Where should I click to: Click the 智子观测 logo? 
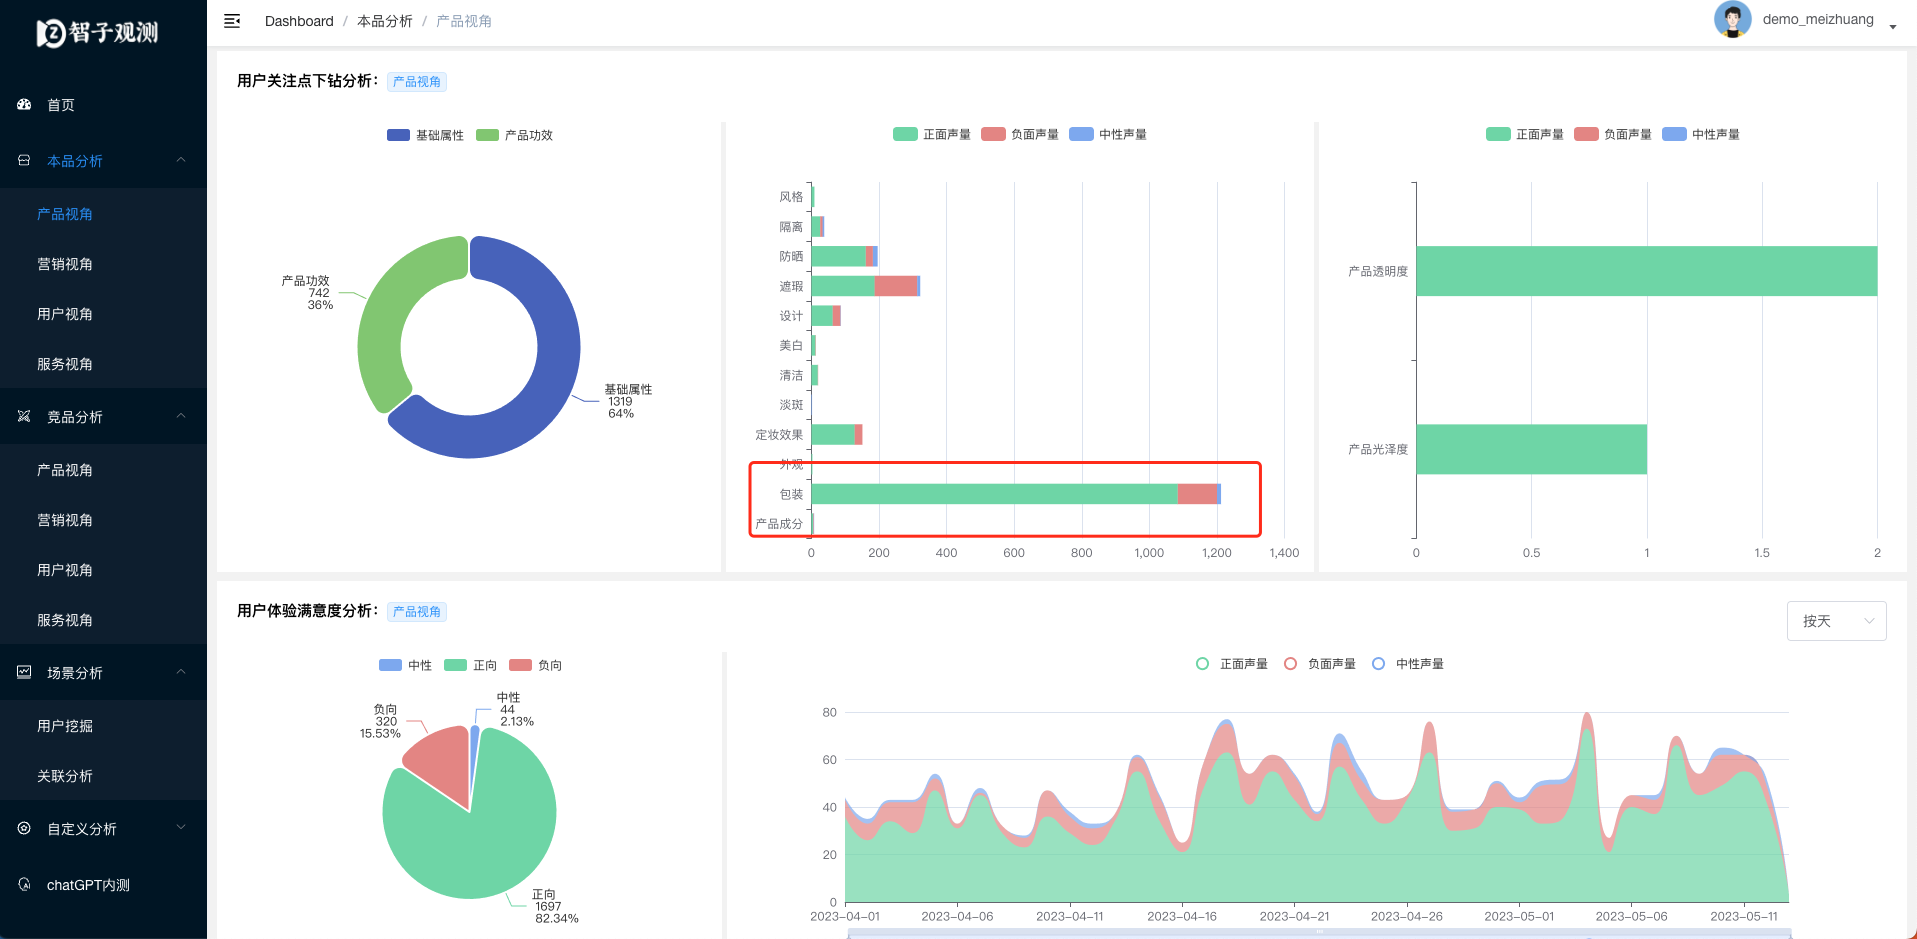[x=98, y=33]
